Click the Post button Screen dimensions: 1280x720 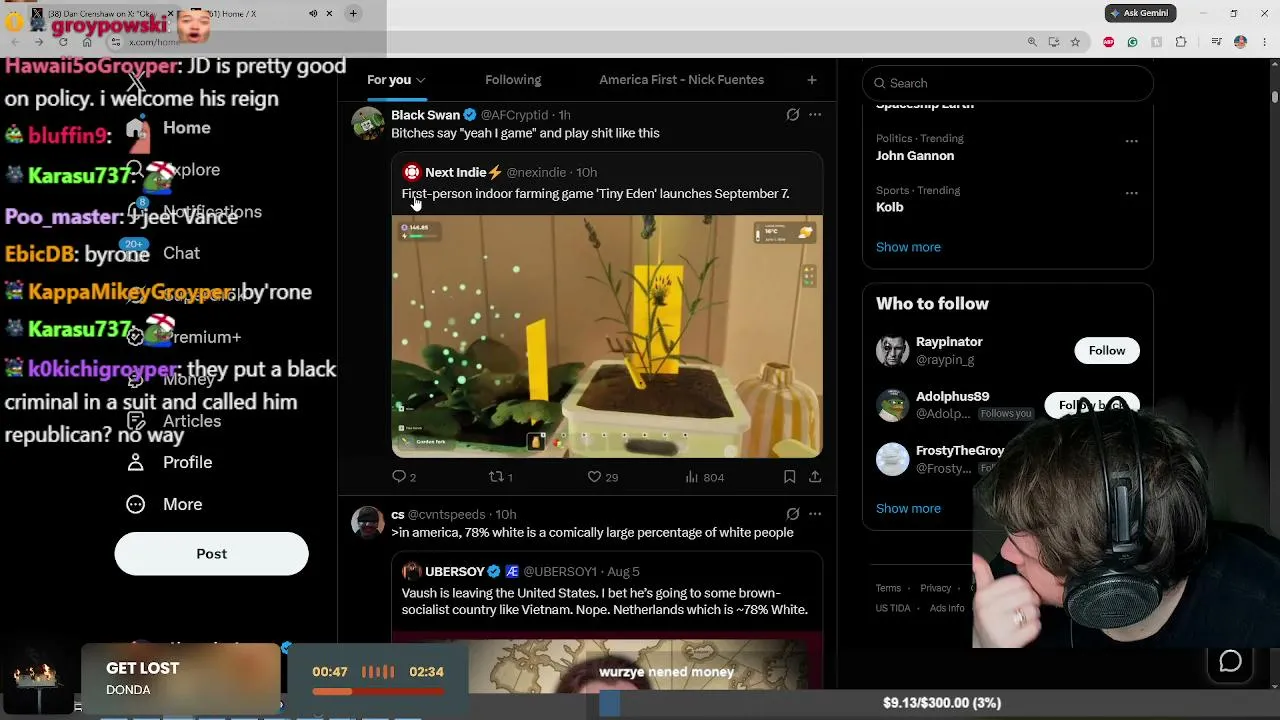coord(211,554)
